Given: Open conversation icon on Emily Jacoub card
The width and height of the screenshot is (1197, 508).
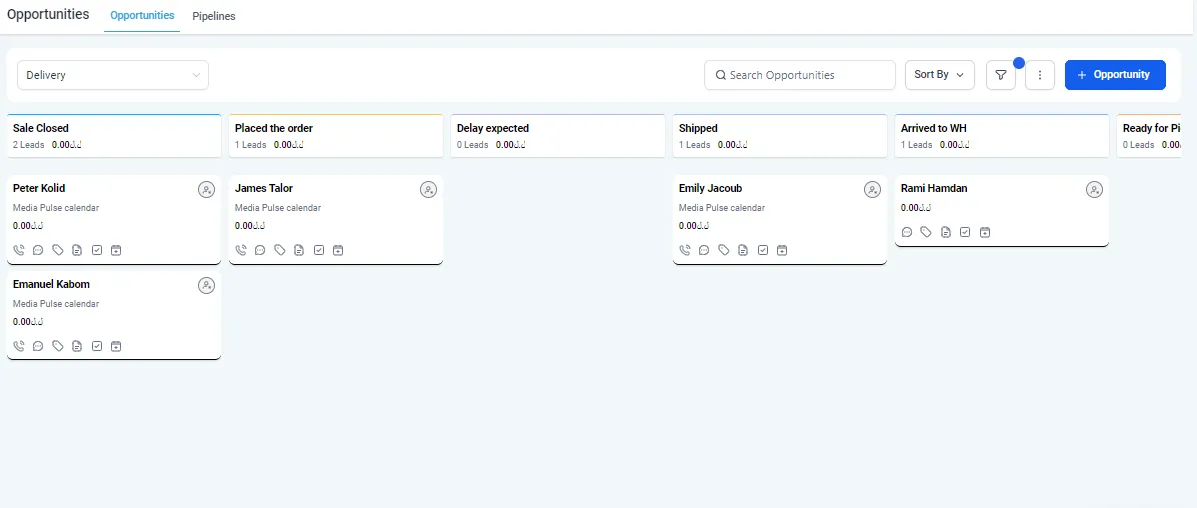Looking at the screenshot, I should 704,250.
